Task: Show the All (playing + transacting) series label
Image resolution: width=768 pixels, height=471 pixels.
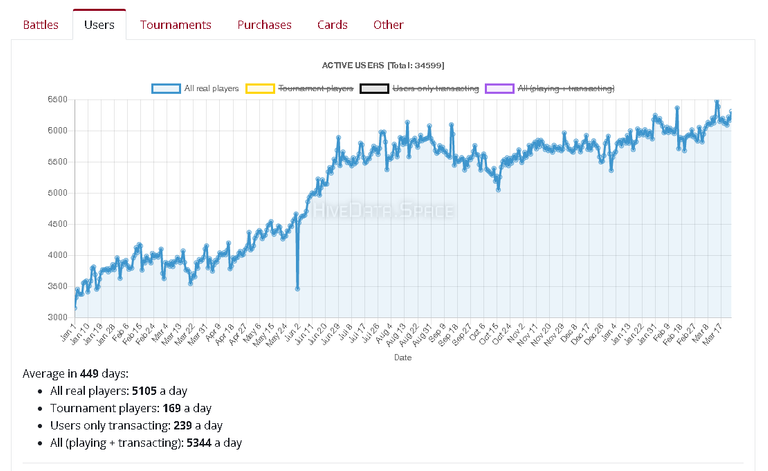Action: [566, 89]
